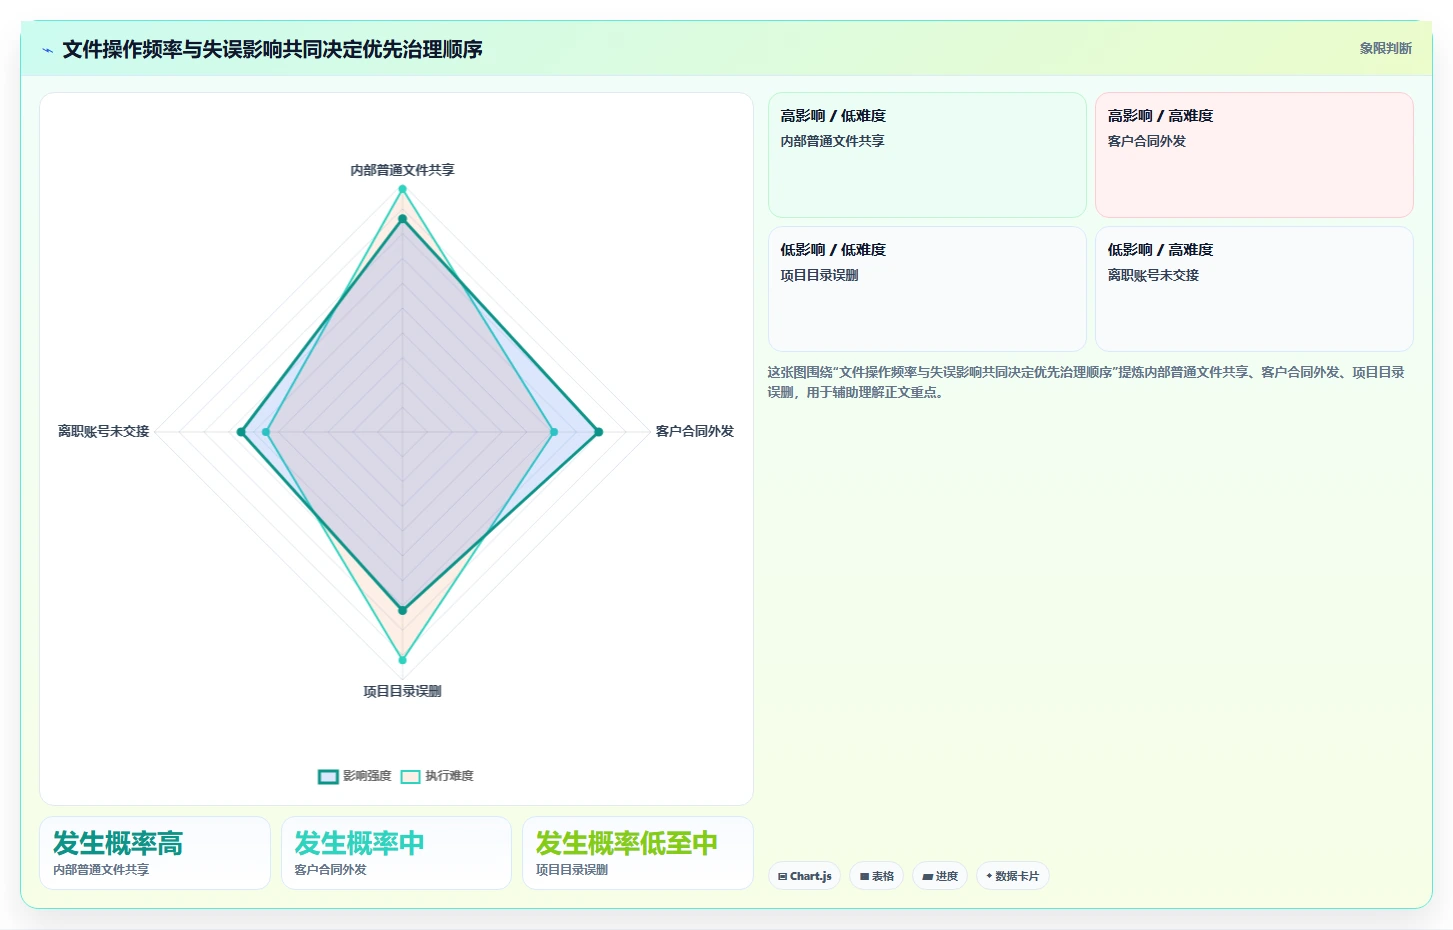
Task: Select the 低影响 / 低难度 quadrant card
Action: point(927,289)
